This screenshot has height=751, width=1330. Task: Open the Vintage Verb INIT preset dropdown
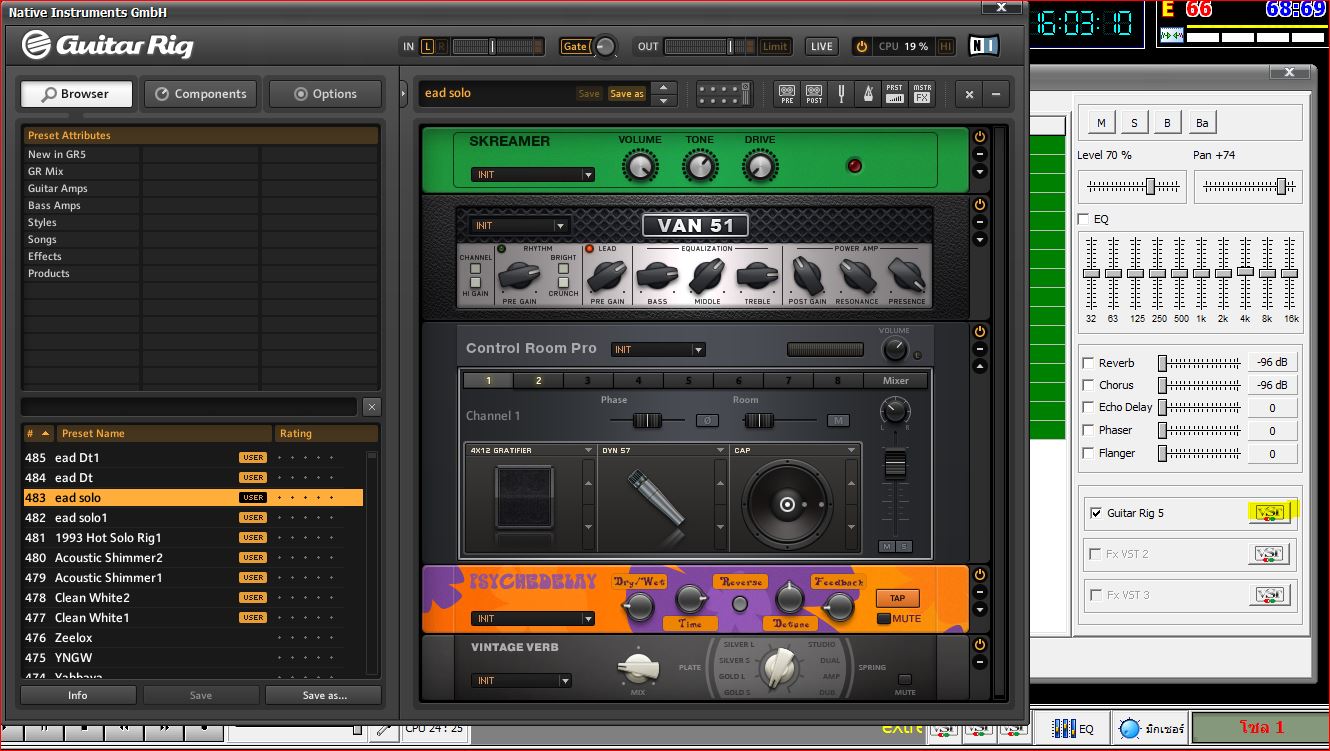pos(521,681)
